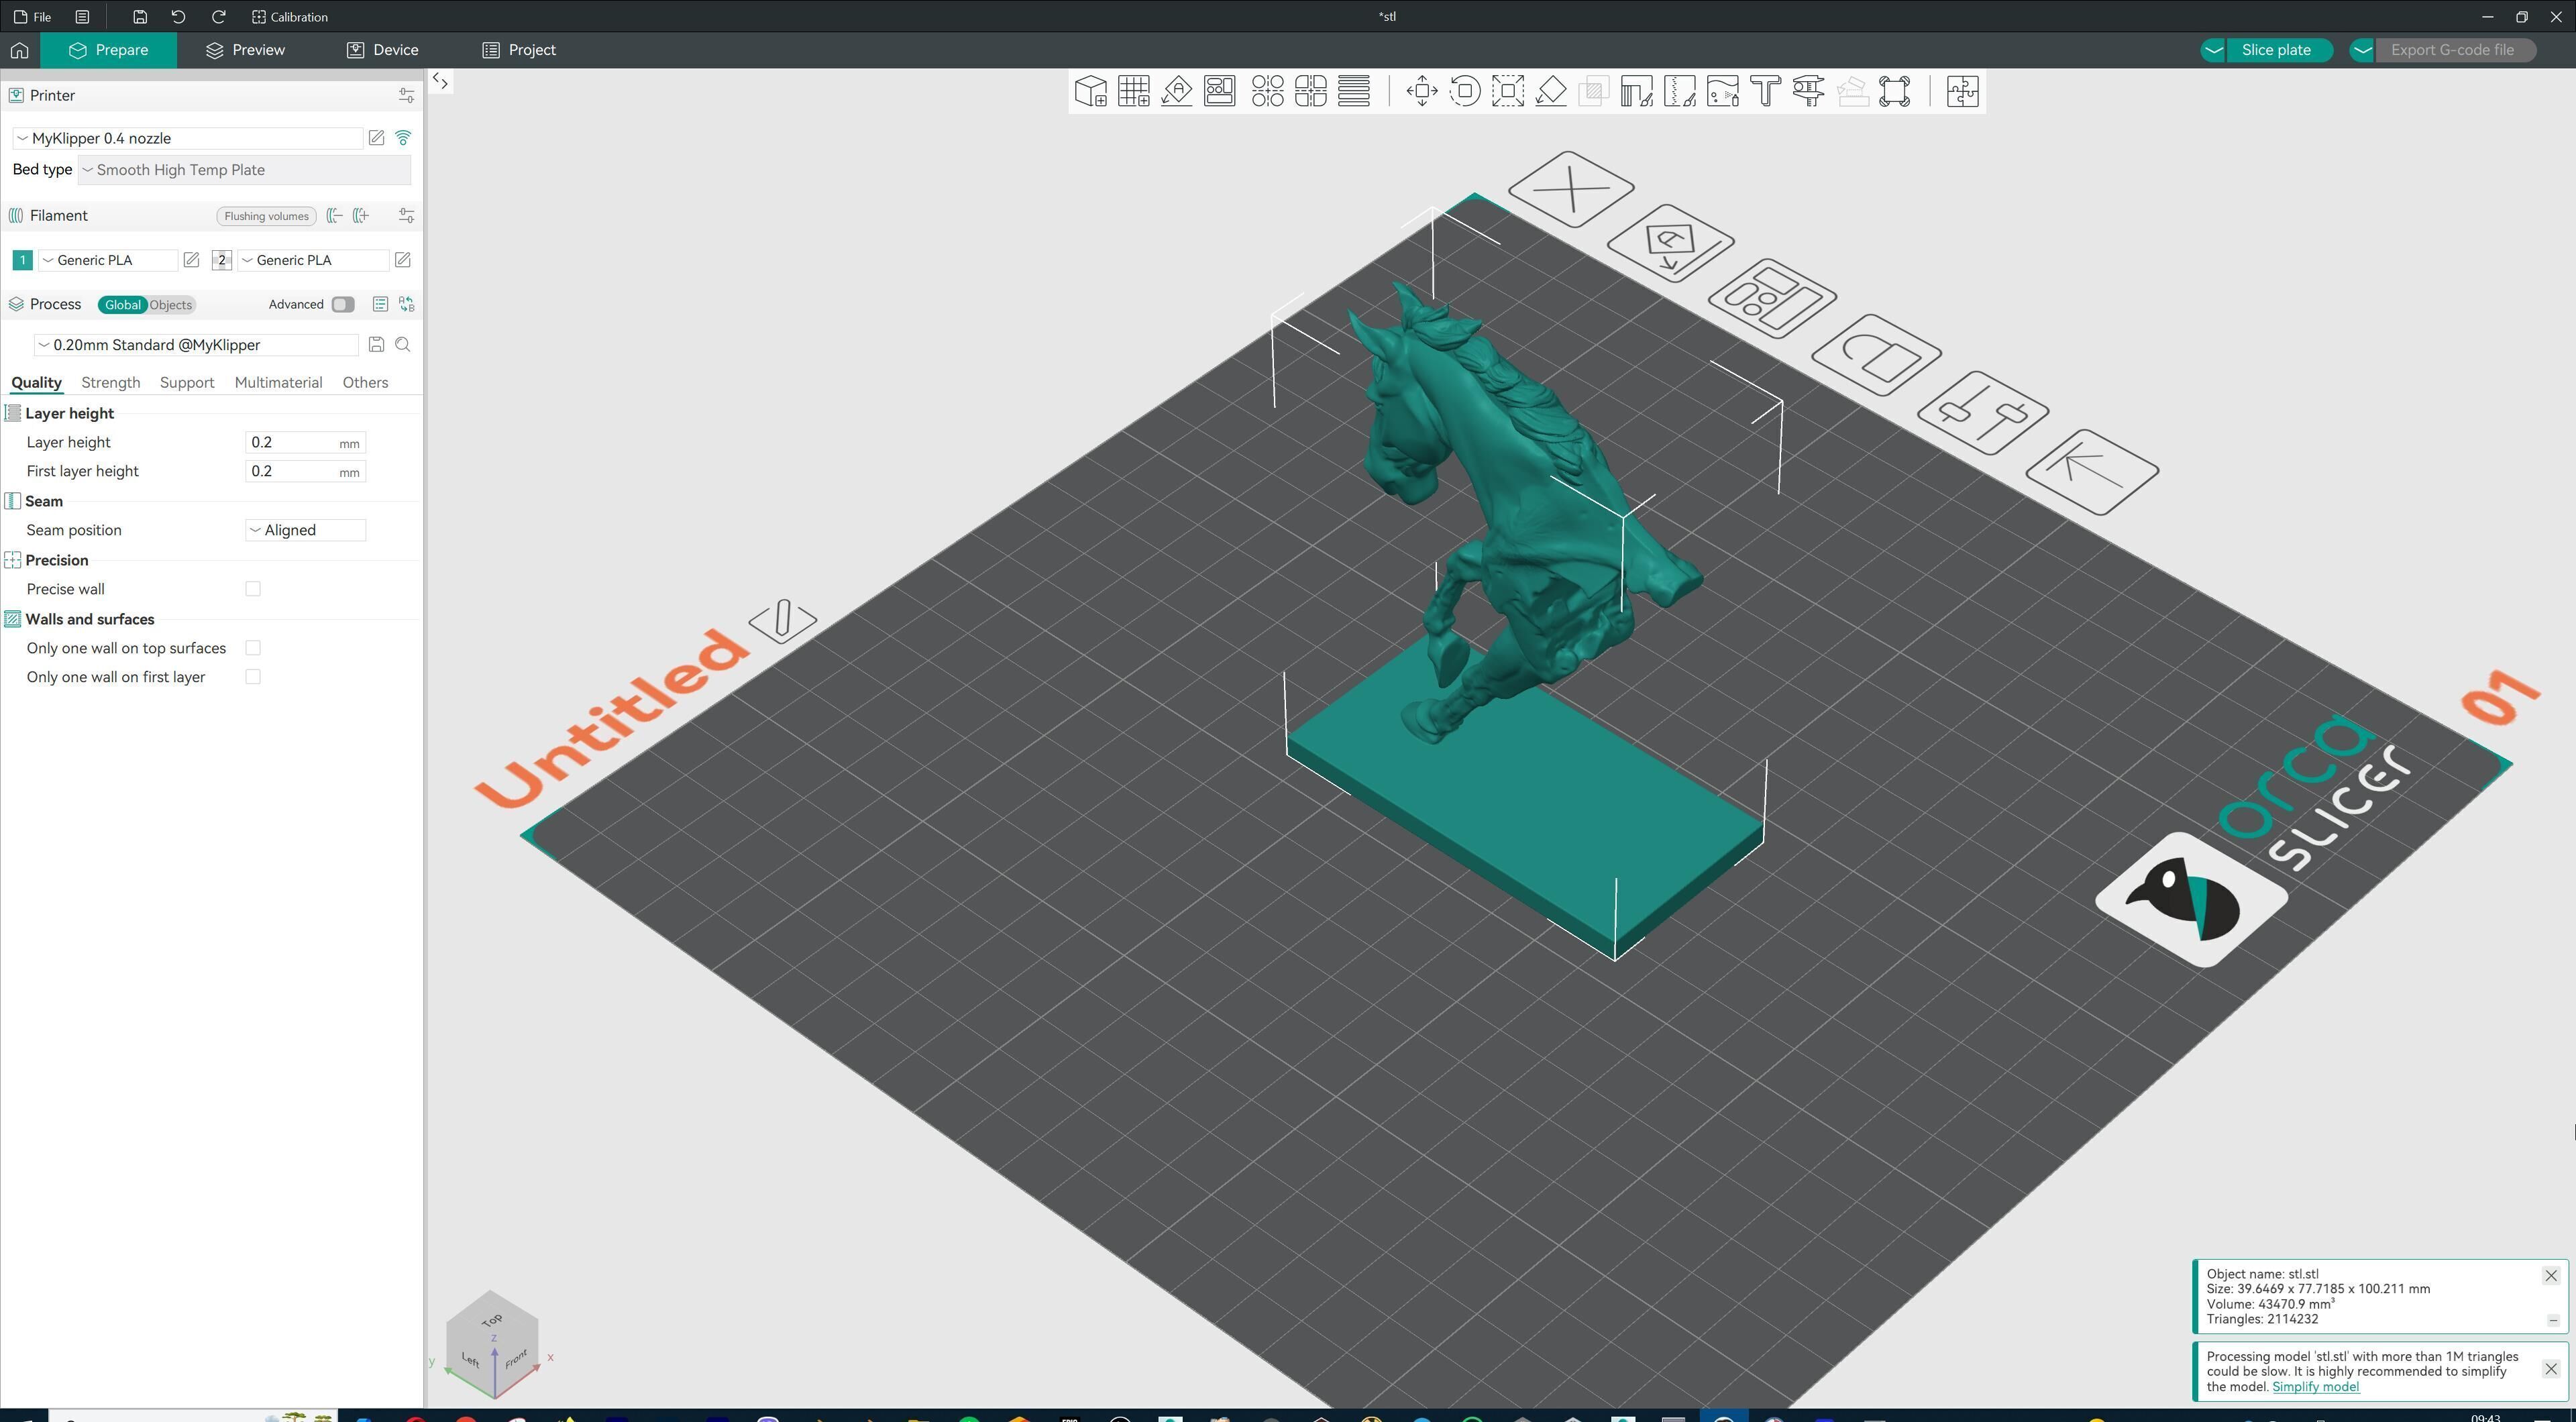Add a filament icon
This screenshot has width=2576, height=1422.
tap(361, 215)
